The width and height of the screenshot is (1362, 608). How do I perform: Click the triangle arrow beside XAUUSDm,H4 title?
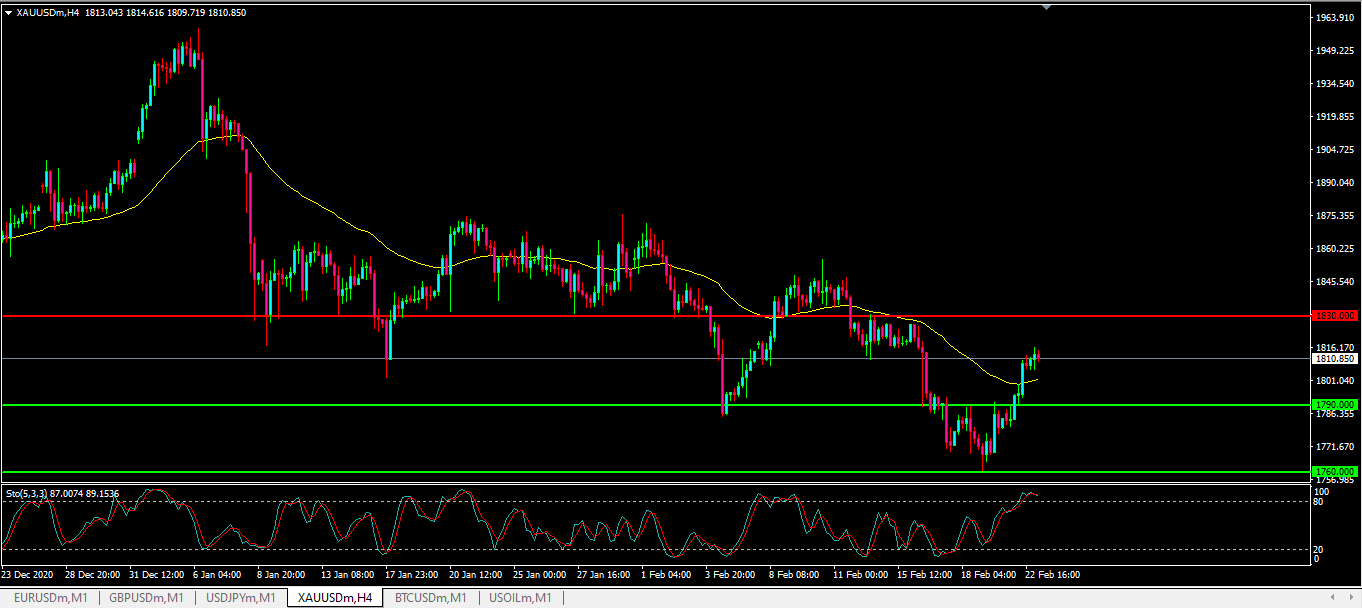(8, 13)
